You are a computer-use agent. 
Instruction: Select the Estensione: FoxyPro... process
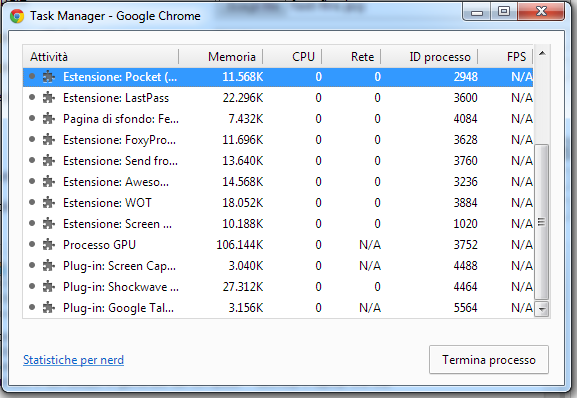tap(278, 140)
